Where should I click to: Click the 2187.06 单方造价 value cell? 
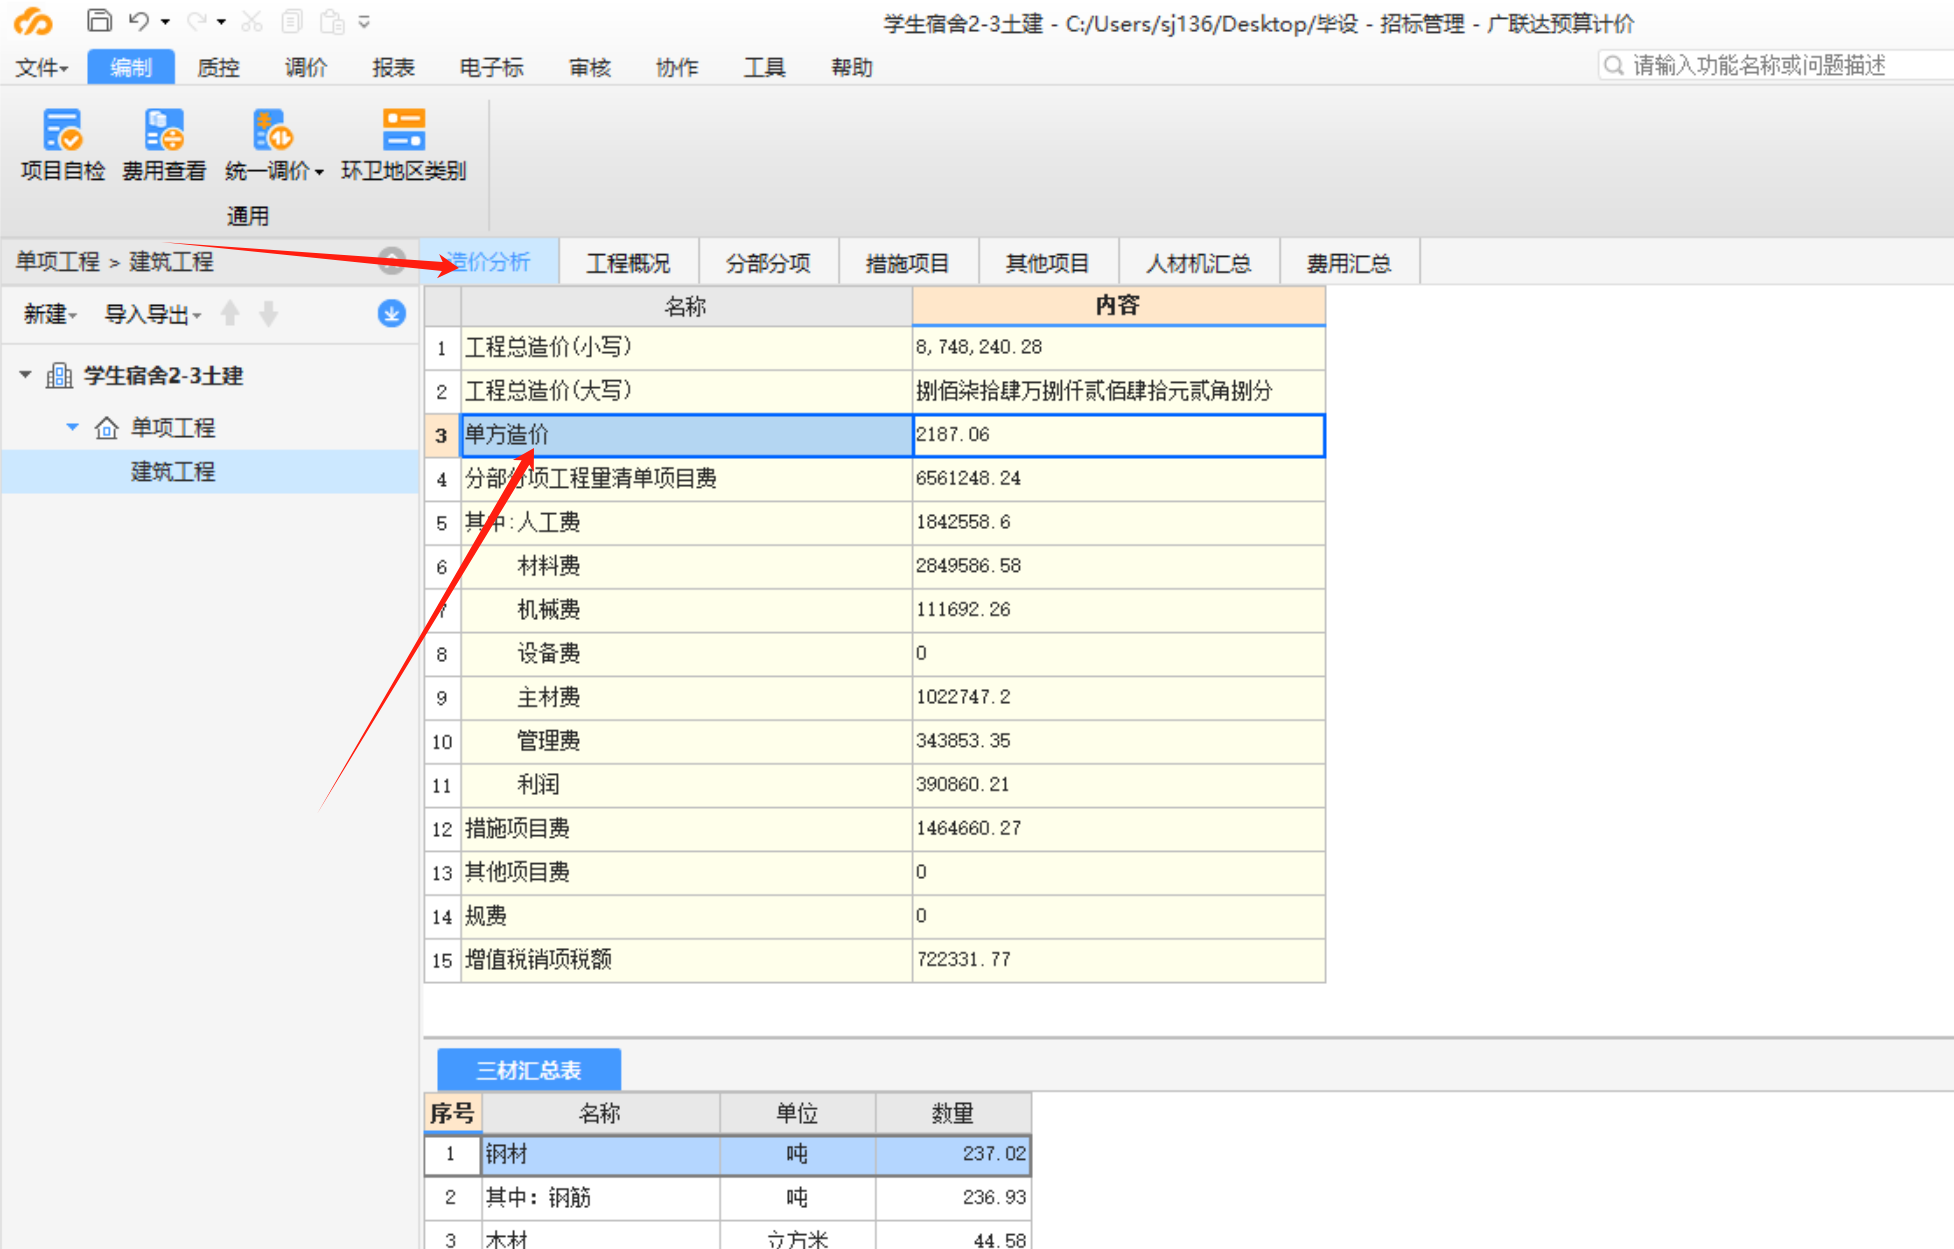[x=1119, y=435]
